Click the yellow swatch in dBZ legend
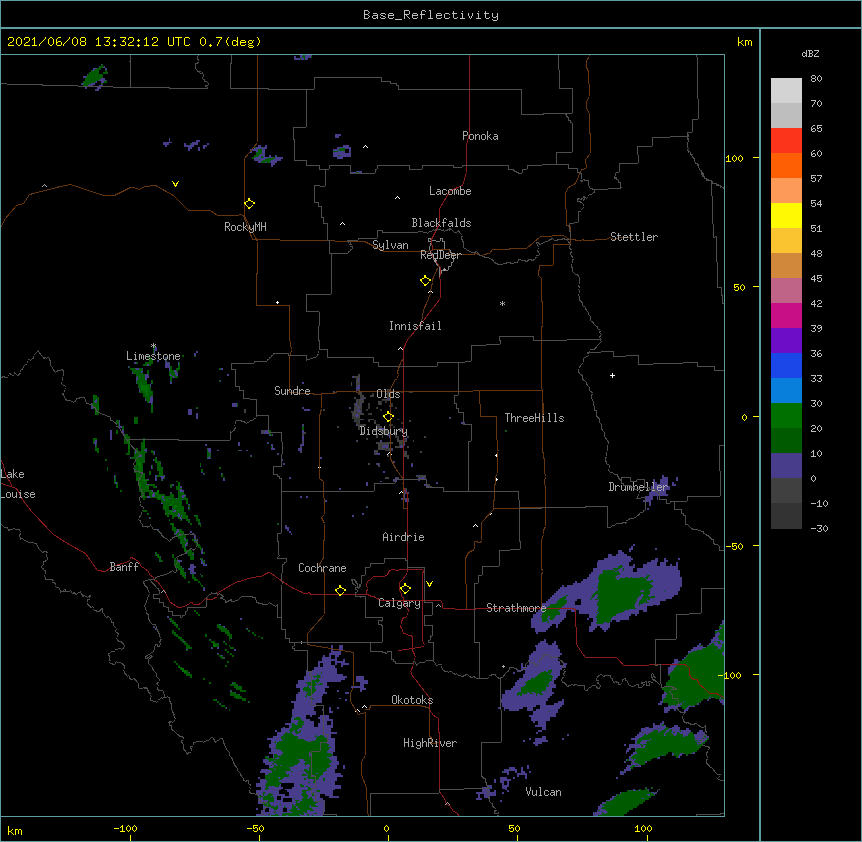Image resolution: width=862 pixels, height=842 pixels. pos(786,215)
